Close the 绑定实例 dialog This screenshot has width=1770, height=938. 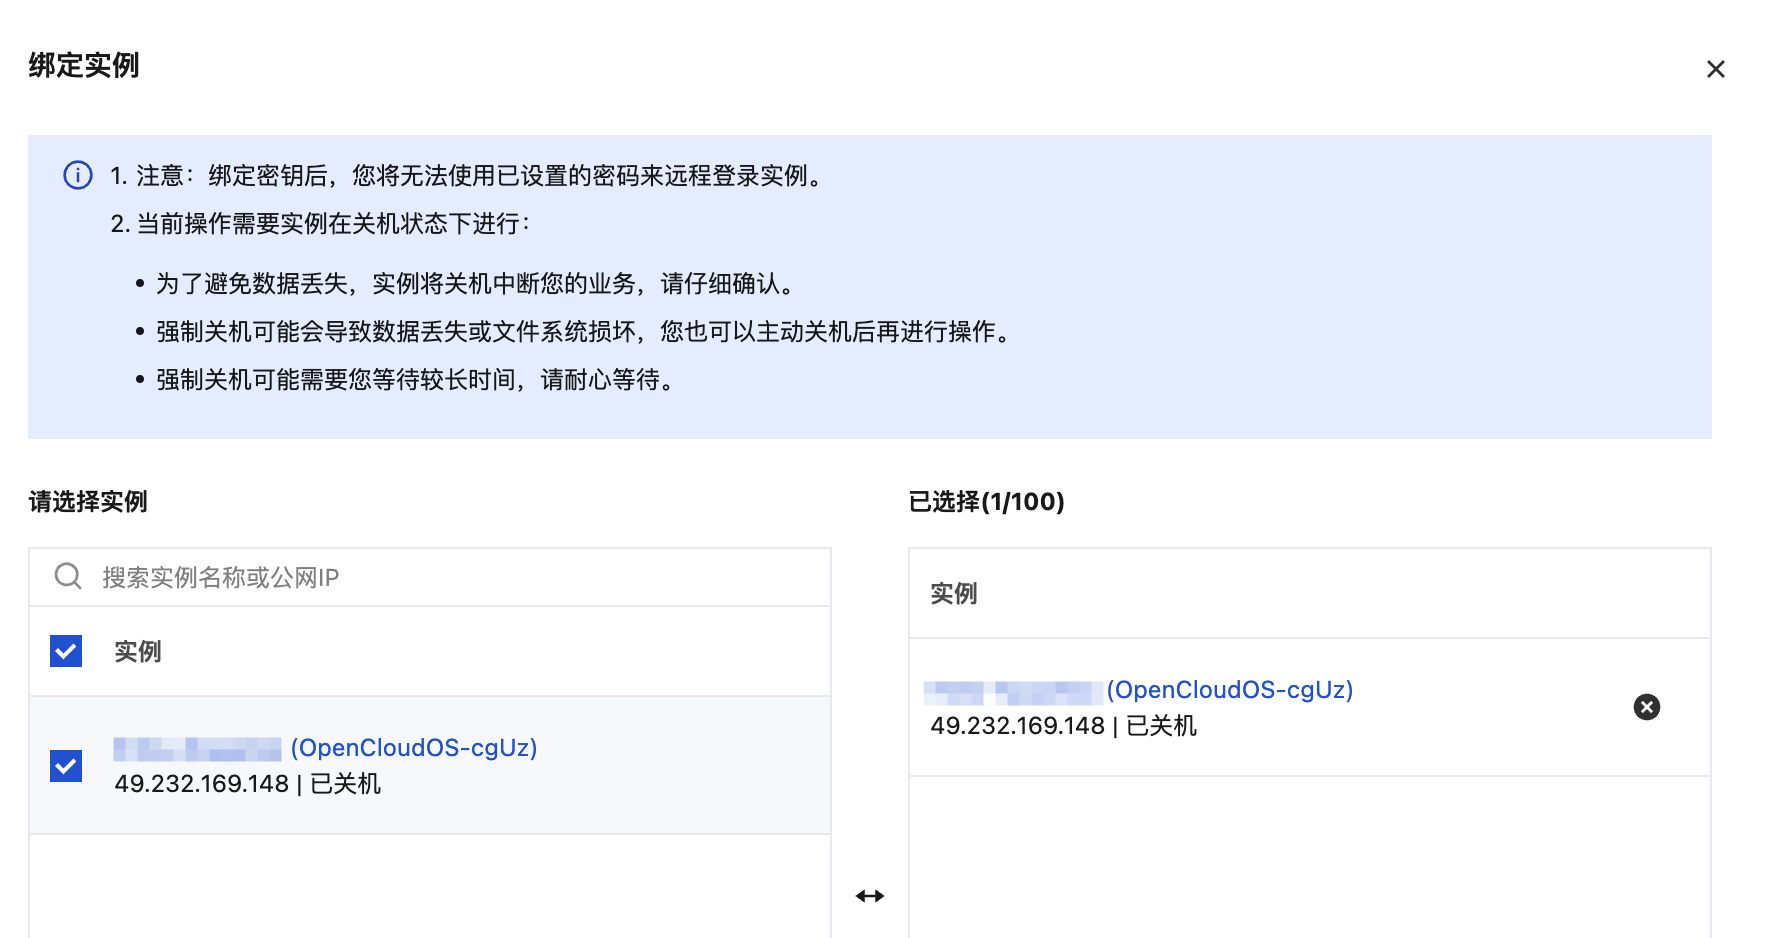1715,69
